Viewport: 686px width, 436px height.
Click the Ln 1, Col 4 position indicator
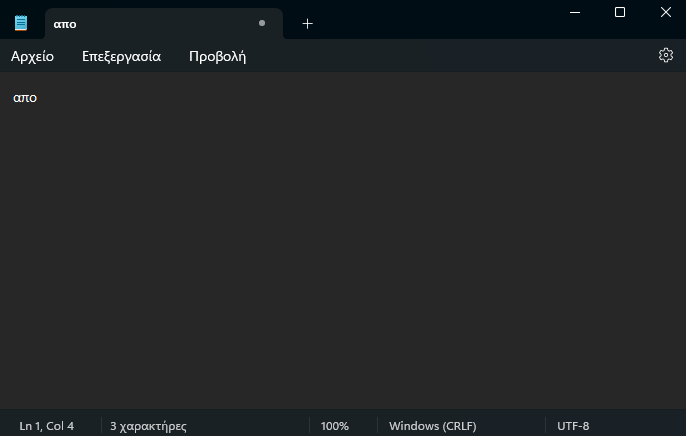pyautogui.click(x=47, y=426)
